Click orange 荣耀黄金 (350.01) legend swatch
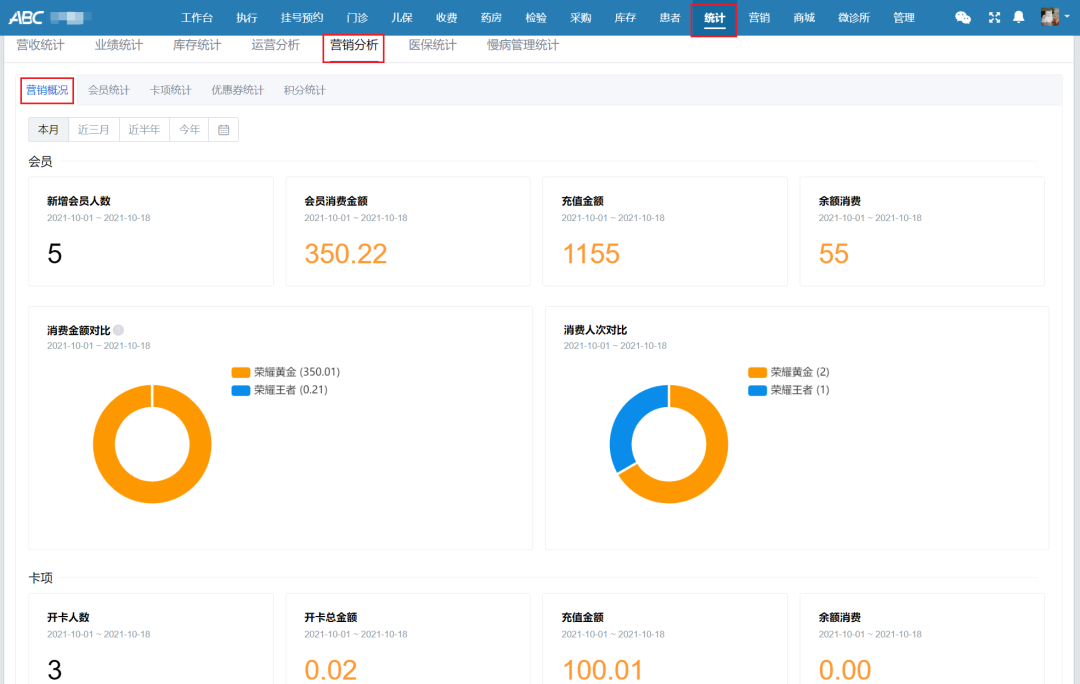 tap(240, 373)
